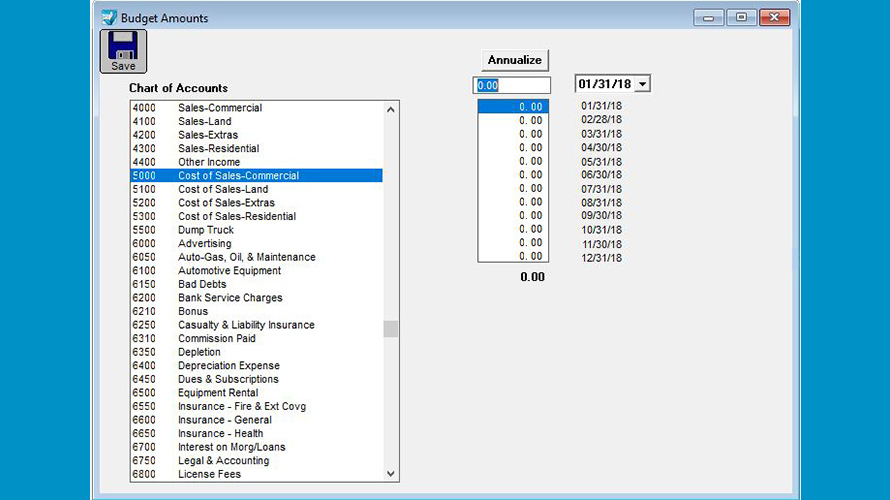Screen dimensions: 890x500
Task: Select account 4000 Sales-Commercial
Action: [x=220, y=108]
